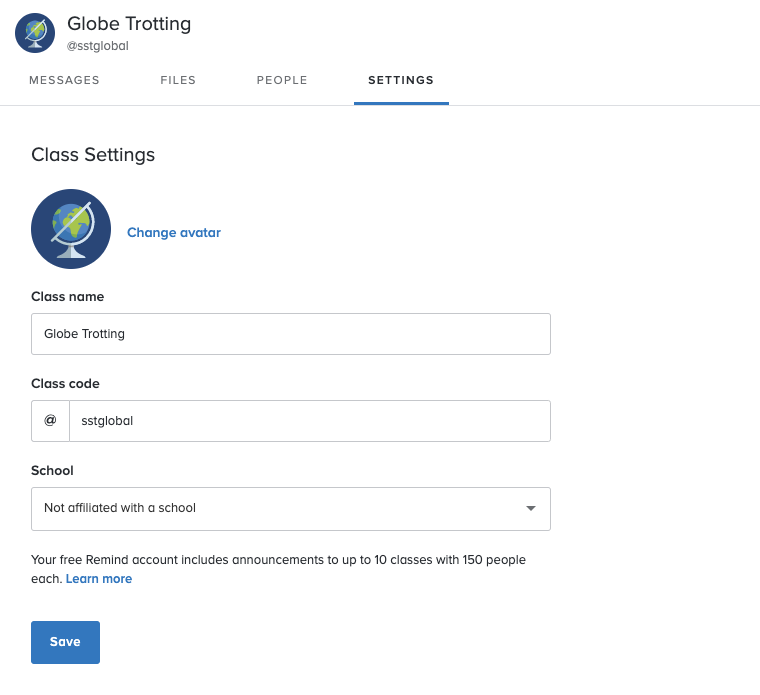Click the Class Settings heading
Viewport: 760px width, 695px height.
93,155
